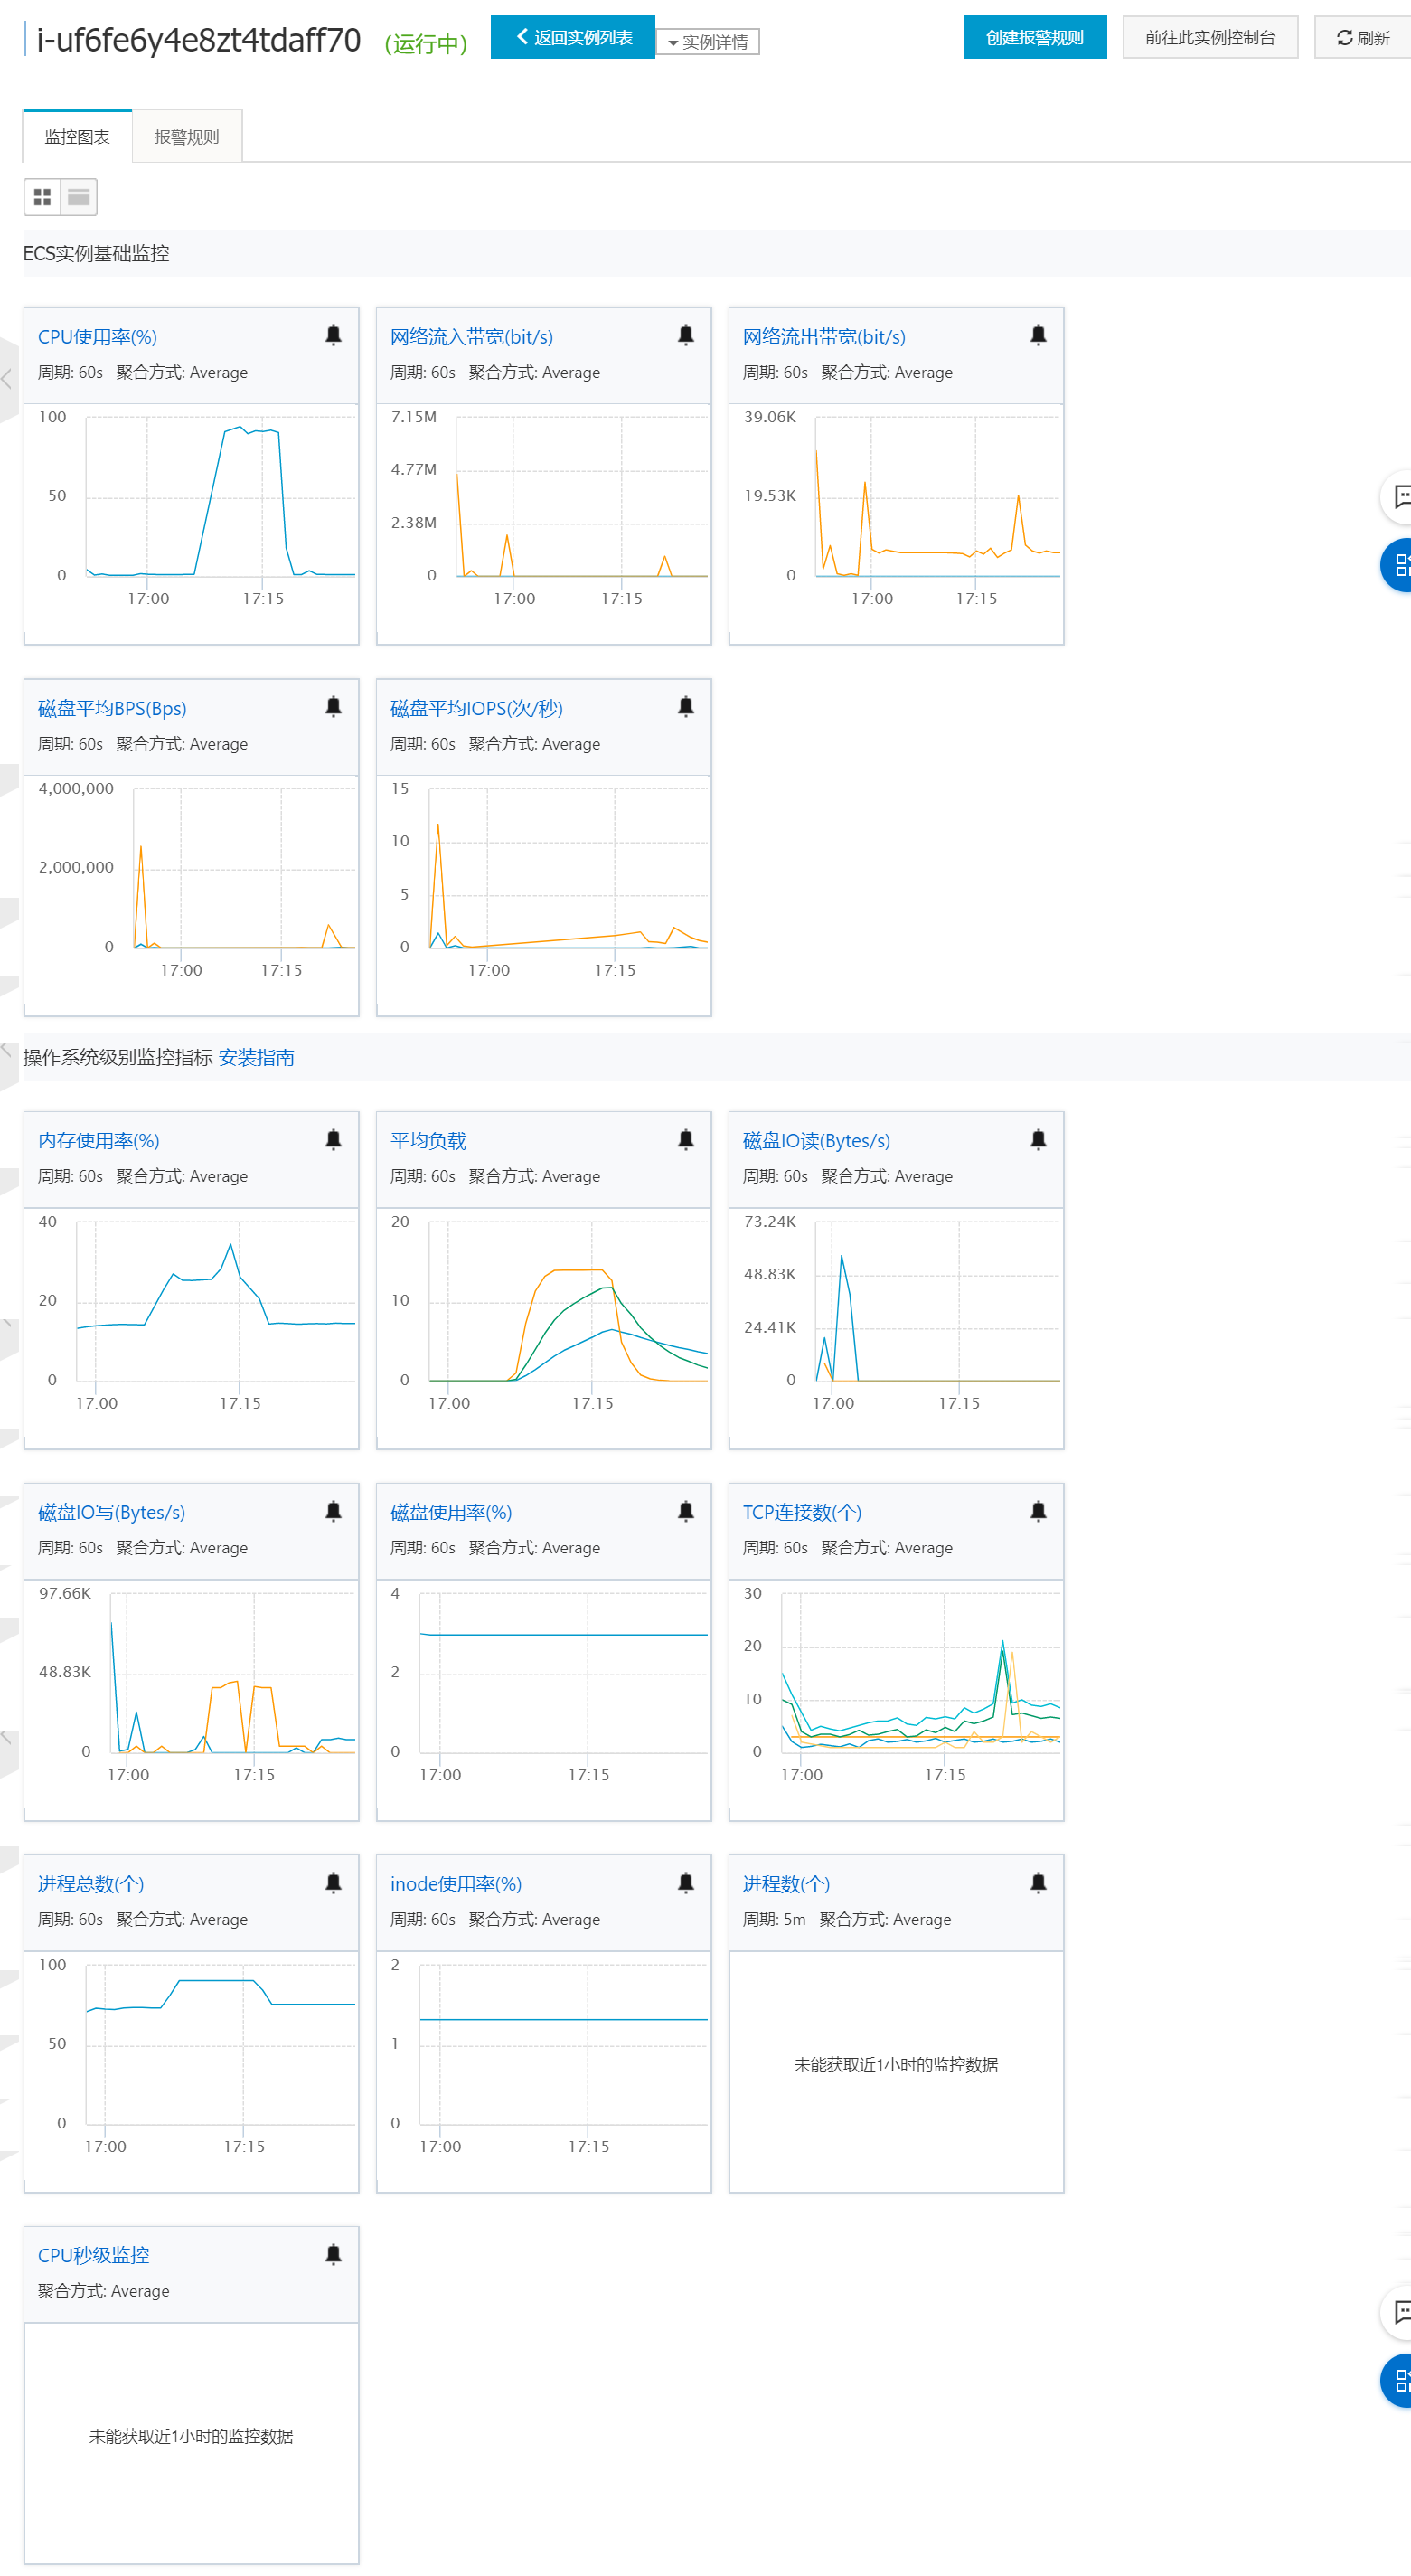Open 磁盘IO读(Bytes/s) chart title link
1411x2576 pixels.
pos(816,1140)
